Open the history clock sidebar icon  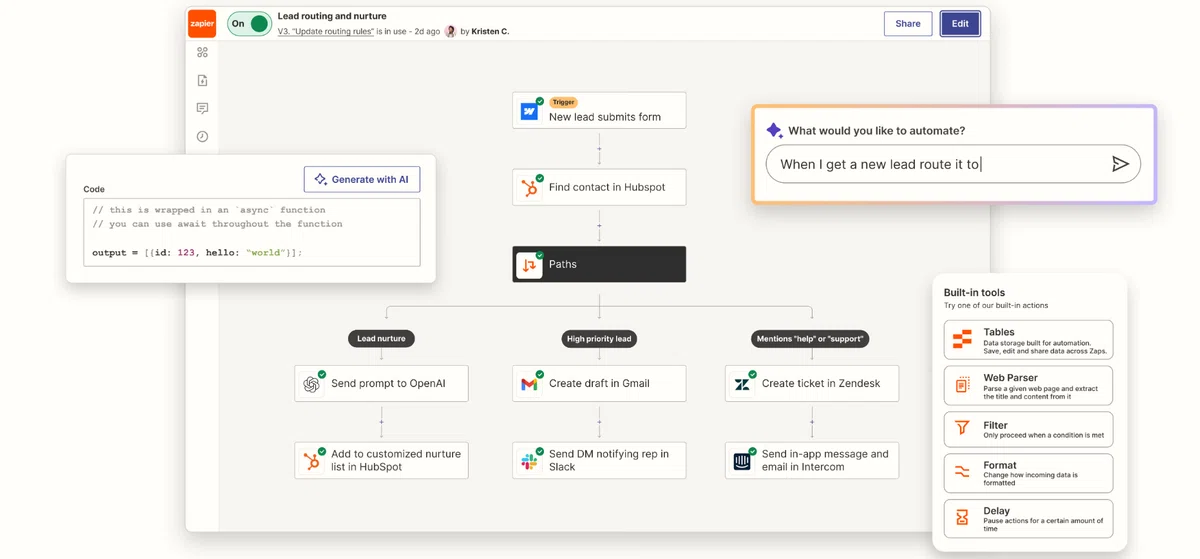(x=202, y=136)
